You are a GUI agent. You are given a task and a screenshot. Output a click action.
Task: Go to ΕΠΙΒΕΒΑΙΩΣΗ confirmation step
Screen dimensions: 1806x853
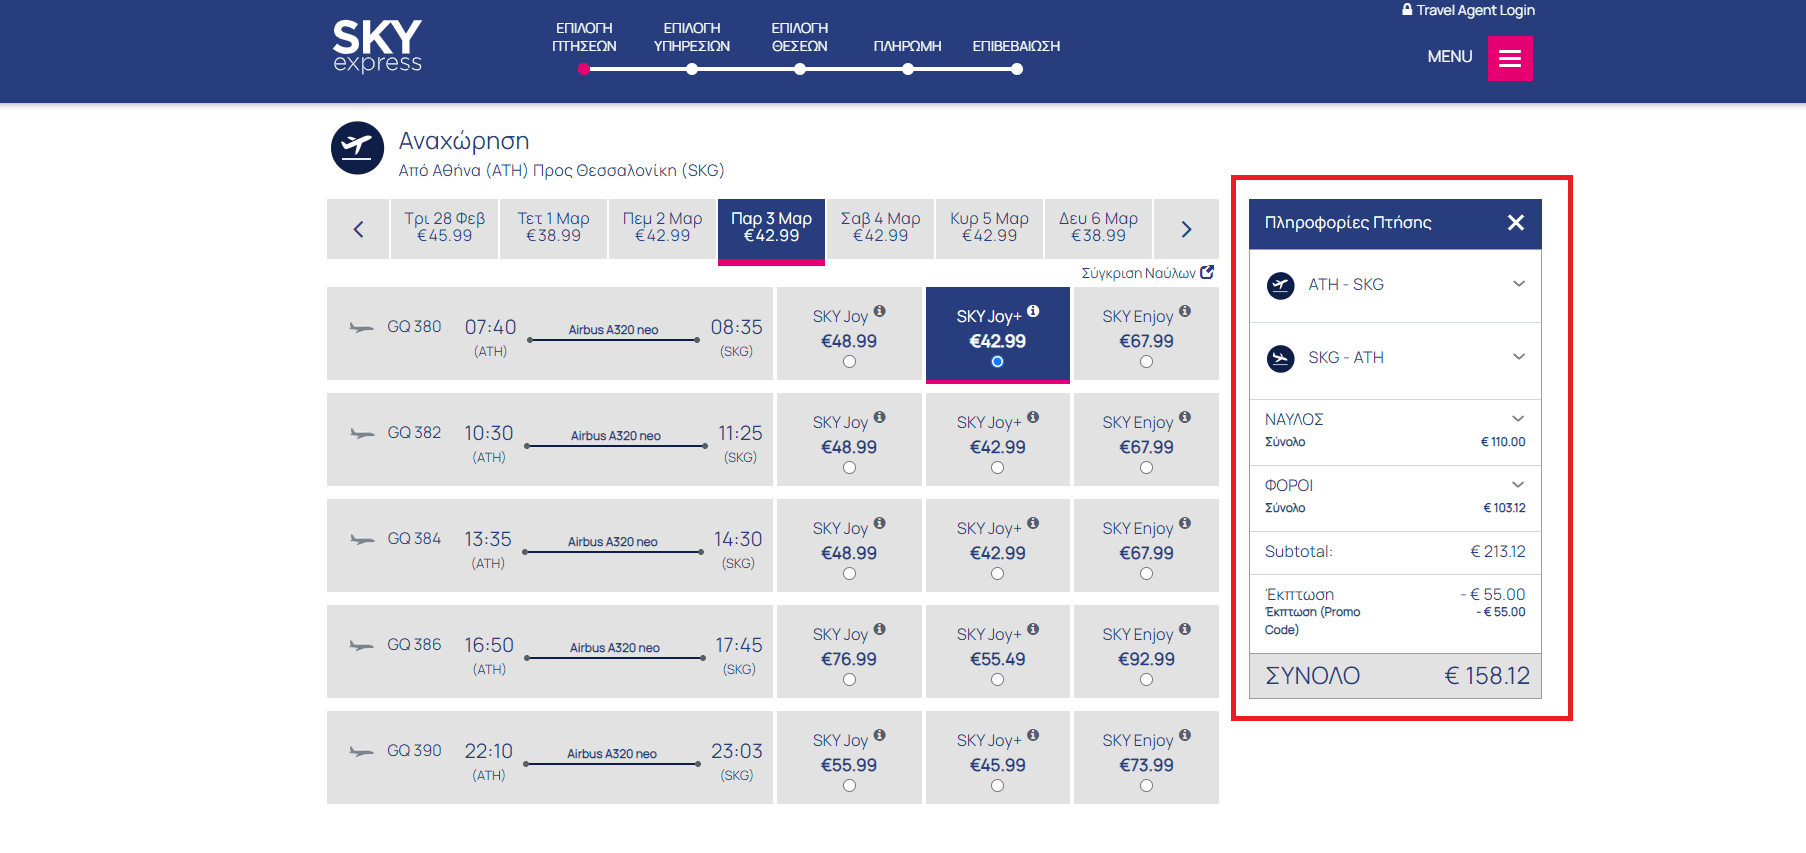click(x=1016, y=46)
